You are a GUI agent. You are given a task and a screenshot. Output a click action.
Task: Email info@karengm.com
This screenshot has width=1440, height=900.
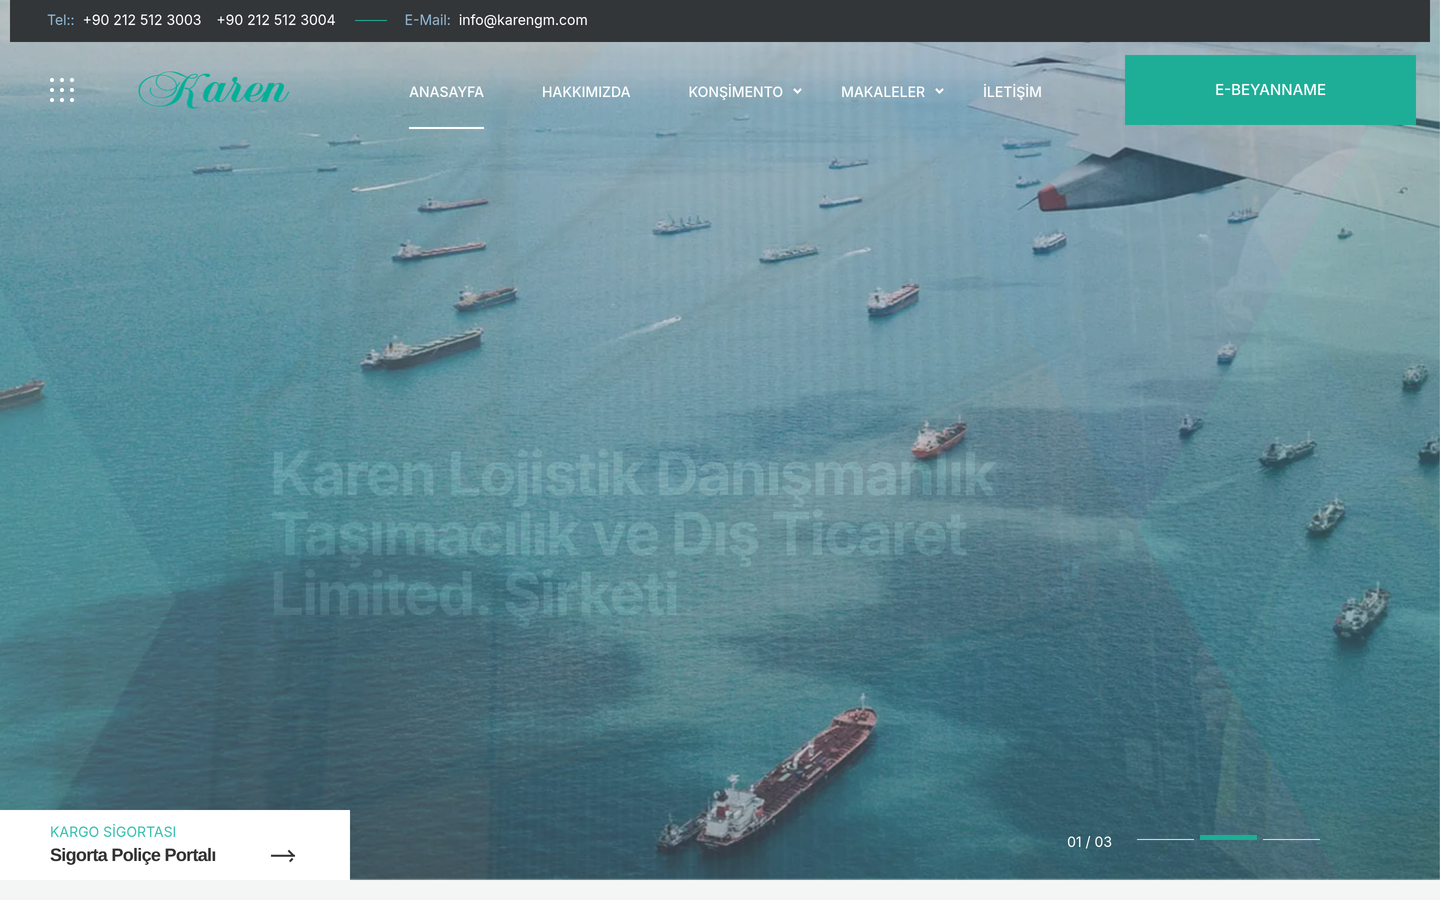coord(523,20)
